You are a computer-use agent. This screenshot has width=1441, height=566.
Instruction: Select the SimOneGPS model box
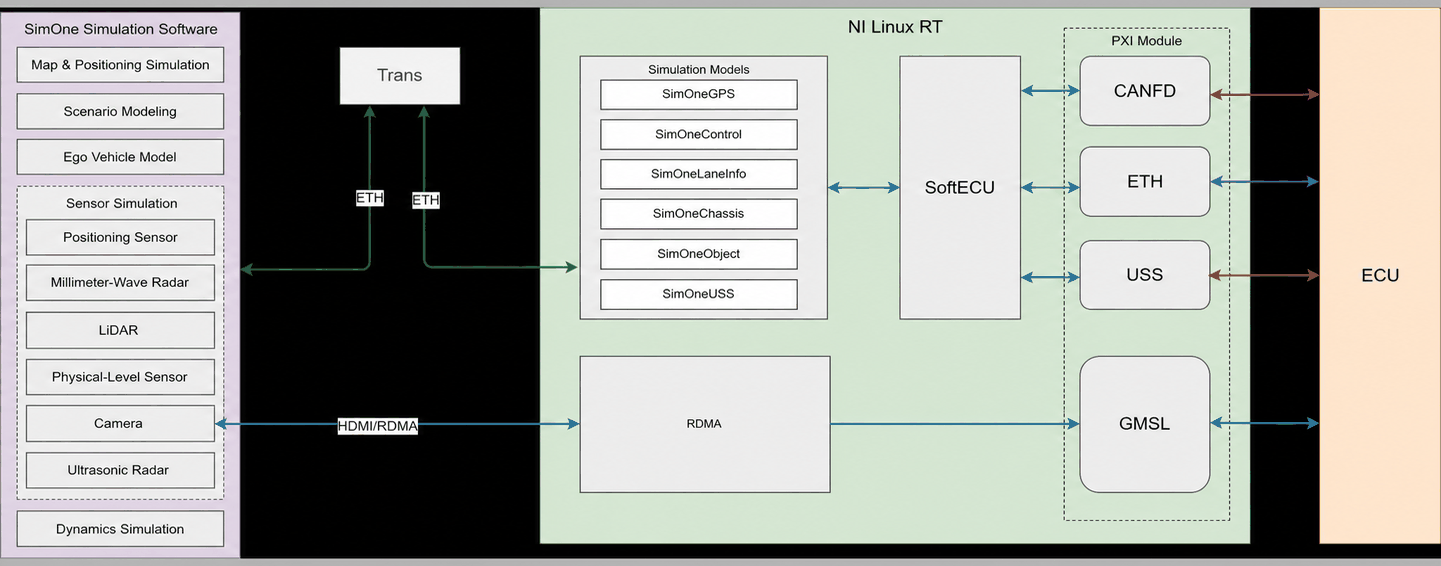click(699, 95)
